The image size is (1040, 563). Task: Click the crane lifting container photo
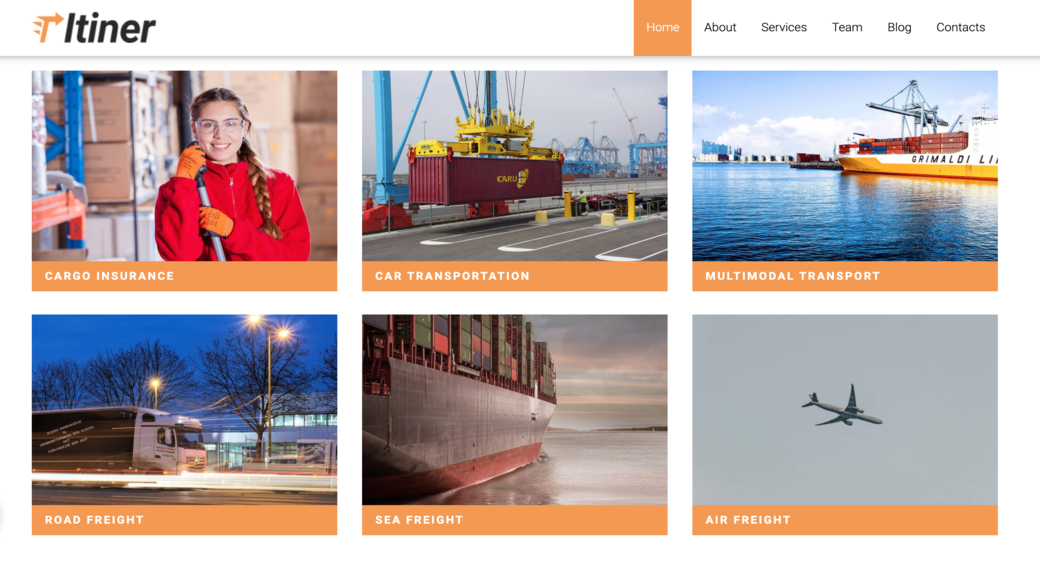(515, 166)
